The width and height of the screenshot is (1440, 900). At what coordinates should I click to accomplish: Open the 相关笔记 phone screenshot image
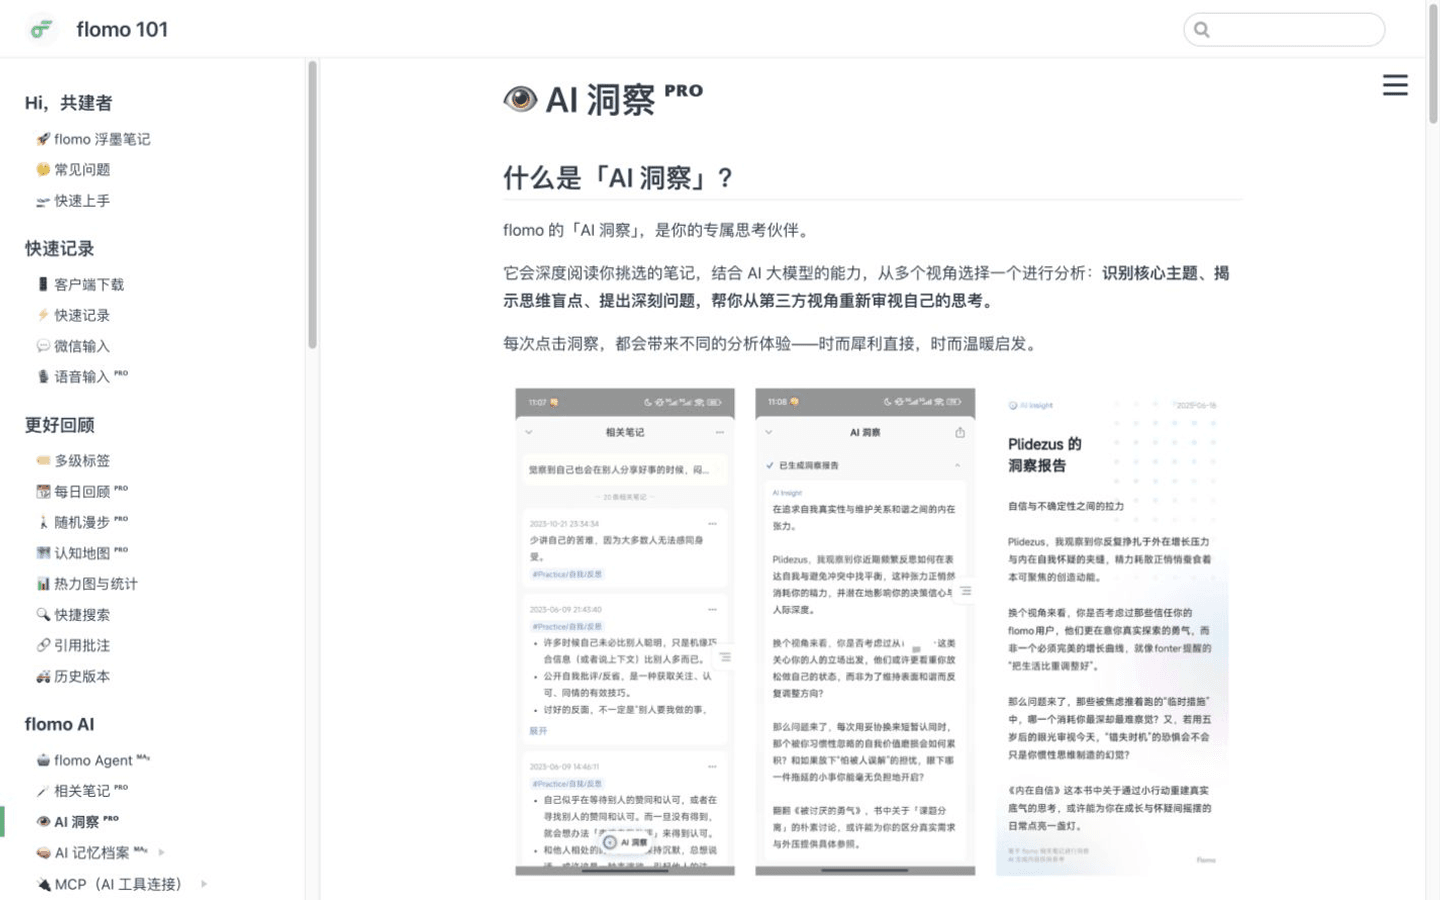(625, 632)
